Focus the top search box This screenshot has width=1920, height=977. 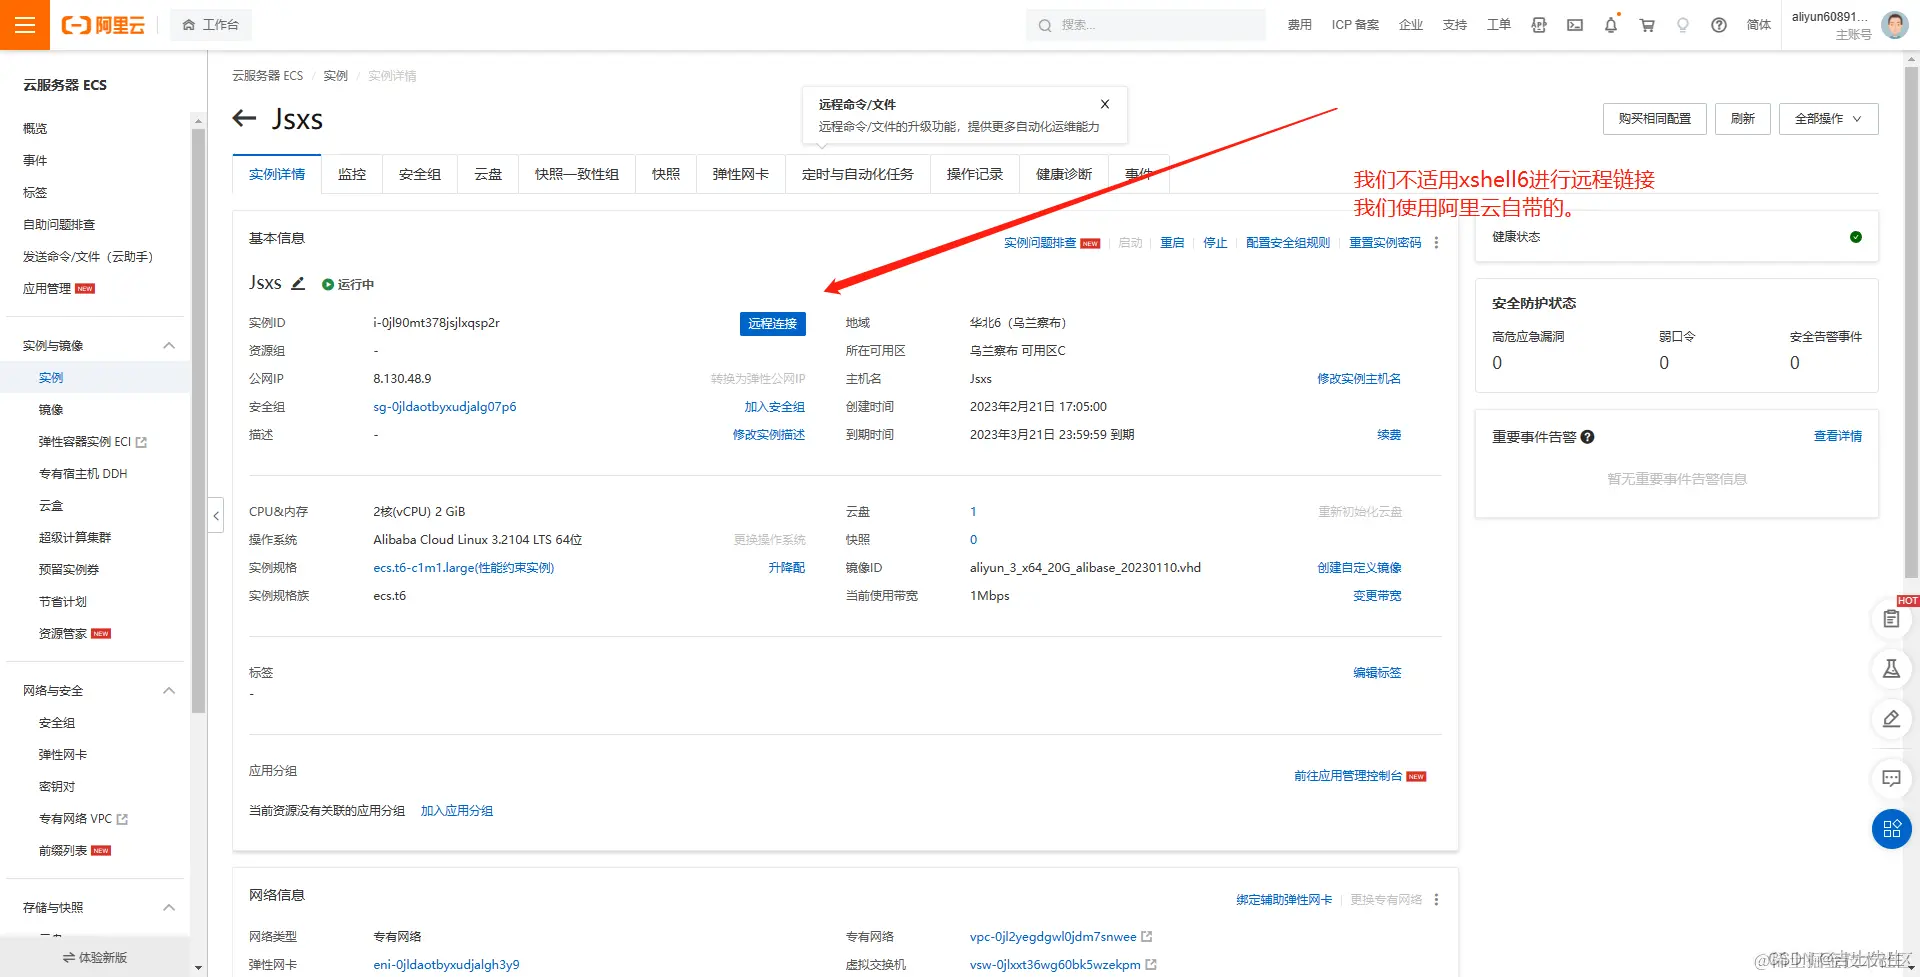pyautogui.click(x=1146, y=25)
